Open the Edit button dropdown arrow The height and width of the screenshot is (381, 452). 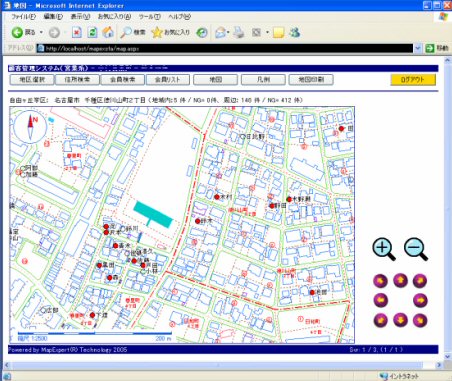[x=267, y=32]
